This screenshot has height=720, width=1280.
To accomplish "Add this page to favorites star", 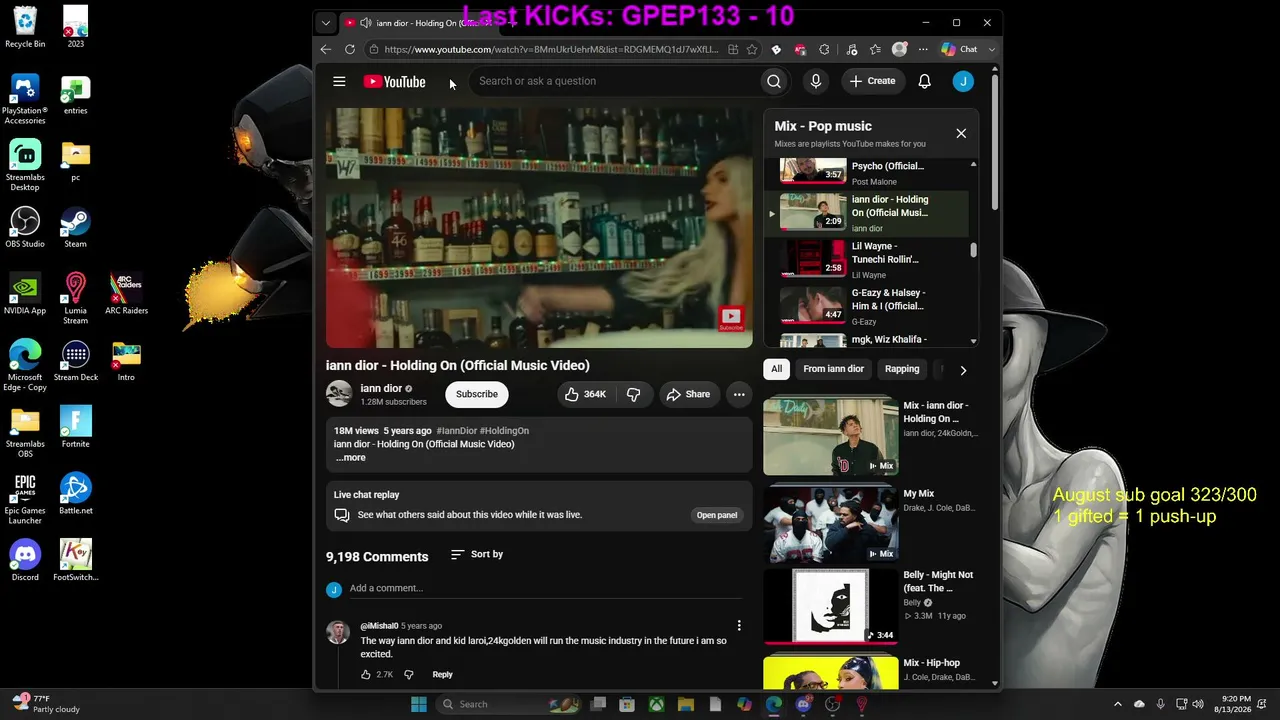I will (x=752, y=49).
